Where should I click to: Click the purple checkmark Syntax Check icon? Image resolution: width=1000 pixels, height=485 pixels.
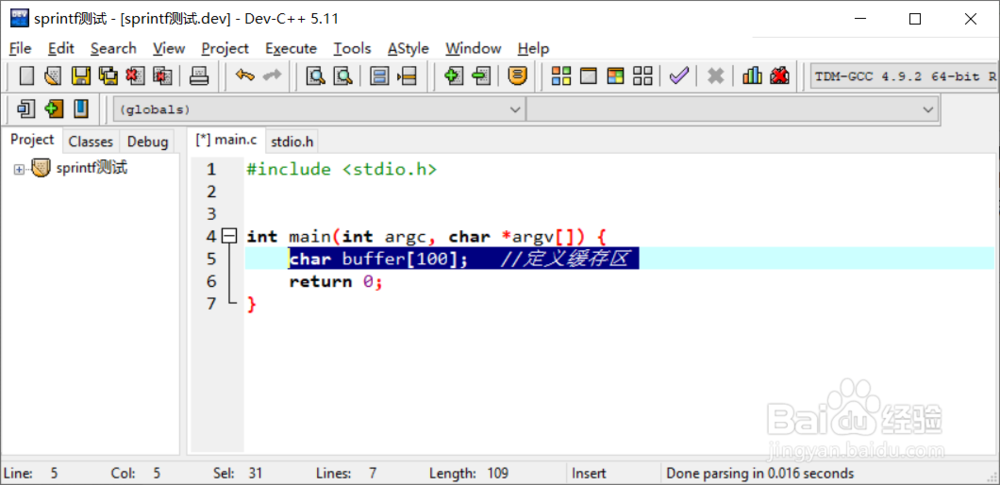pyautogui.click(x=679, y=77)
